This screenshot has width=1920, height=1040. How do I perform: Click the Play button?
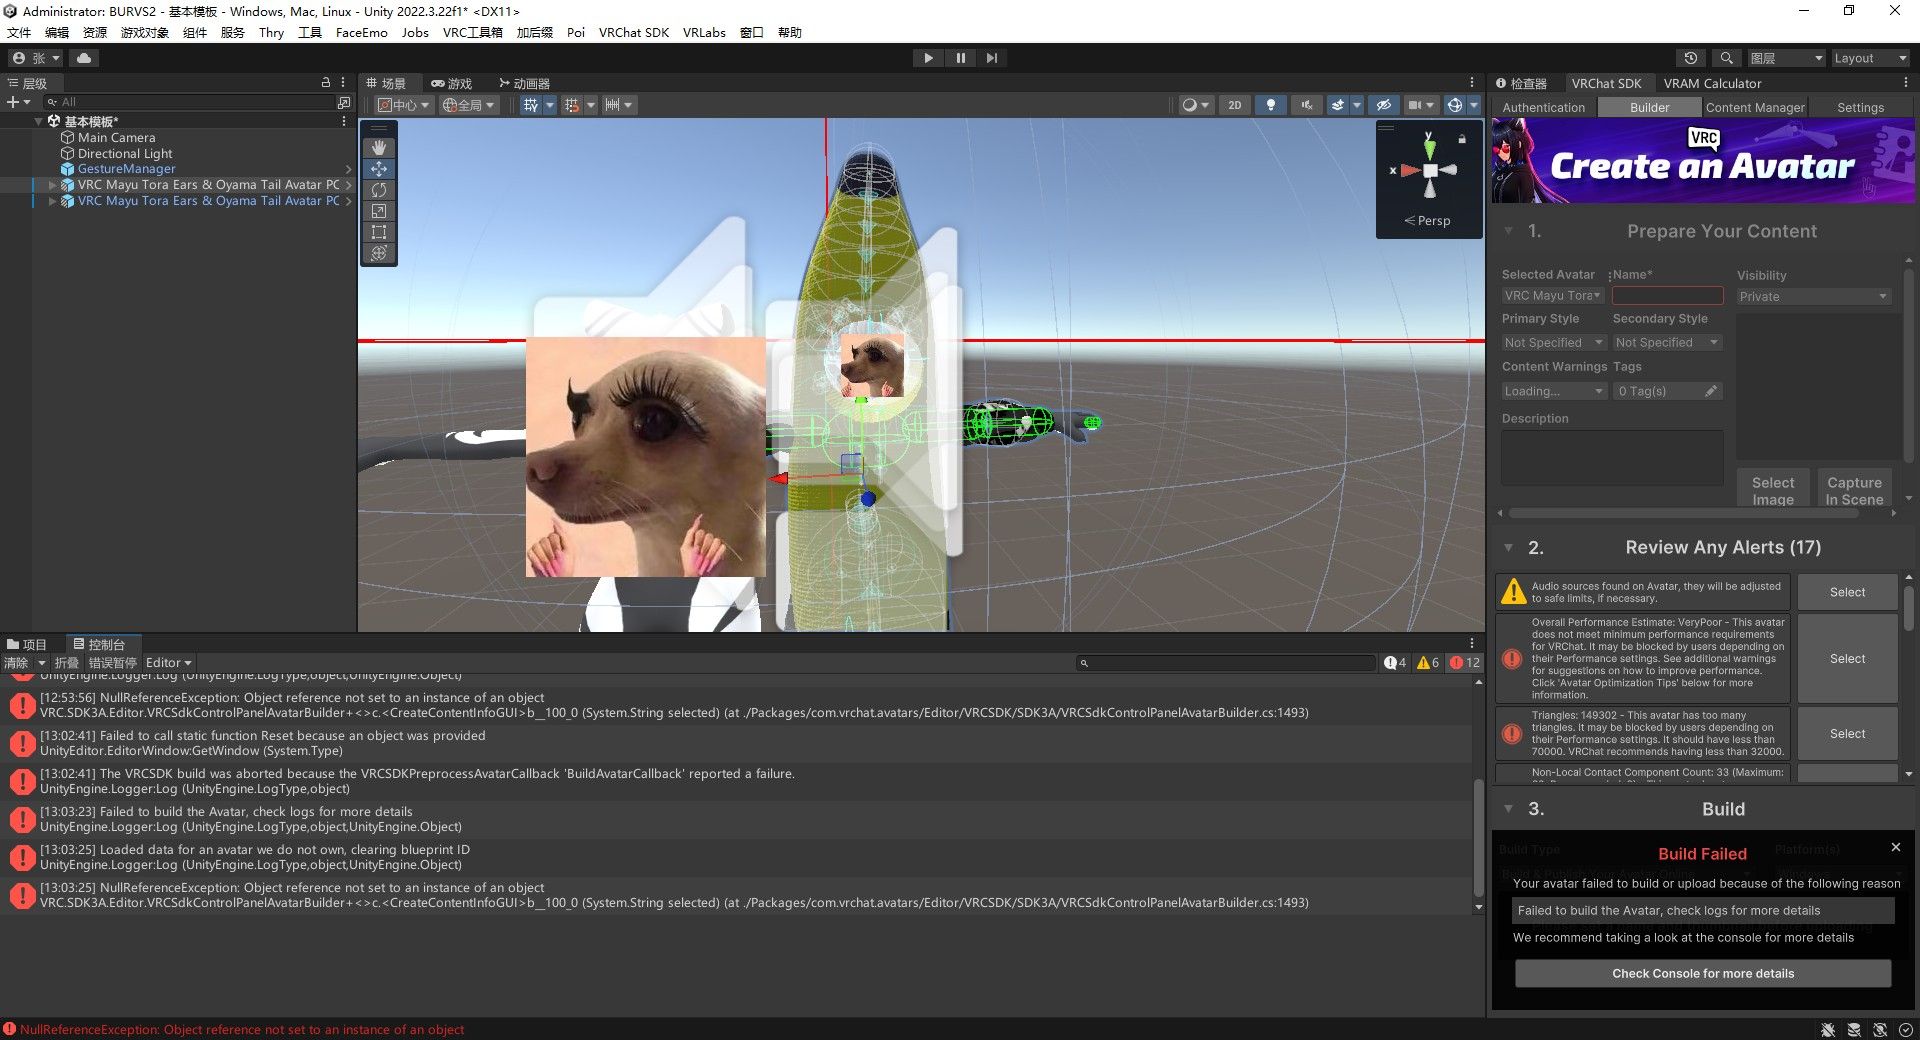pos(928,58)
